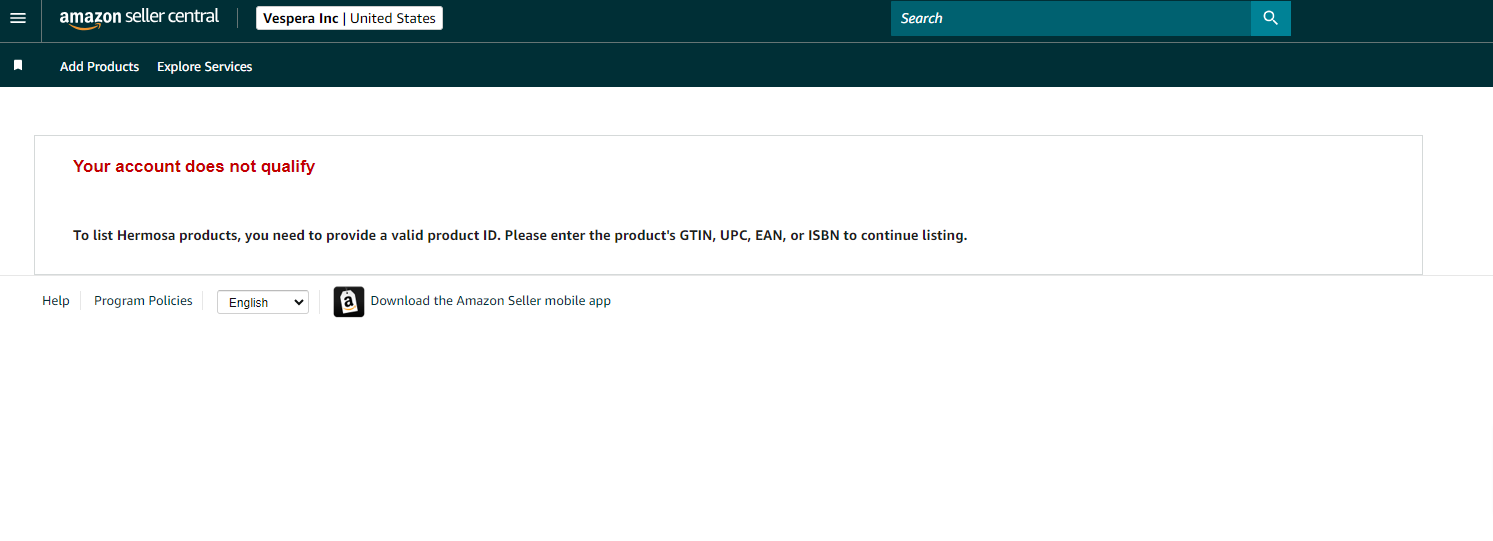This screenshot has height=541, width=1493.
Task: Click the bookmark icon in the navigation bar
Action: click(18, 66)
